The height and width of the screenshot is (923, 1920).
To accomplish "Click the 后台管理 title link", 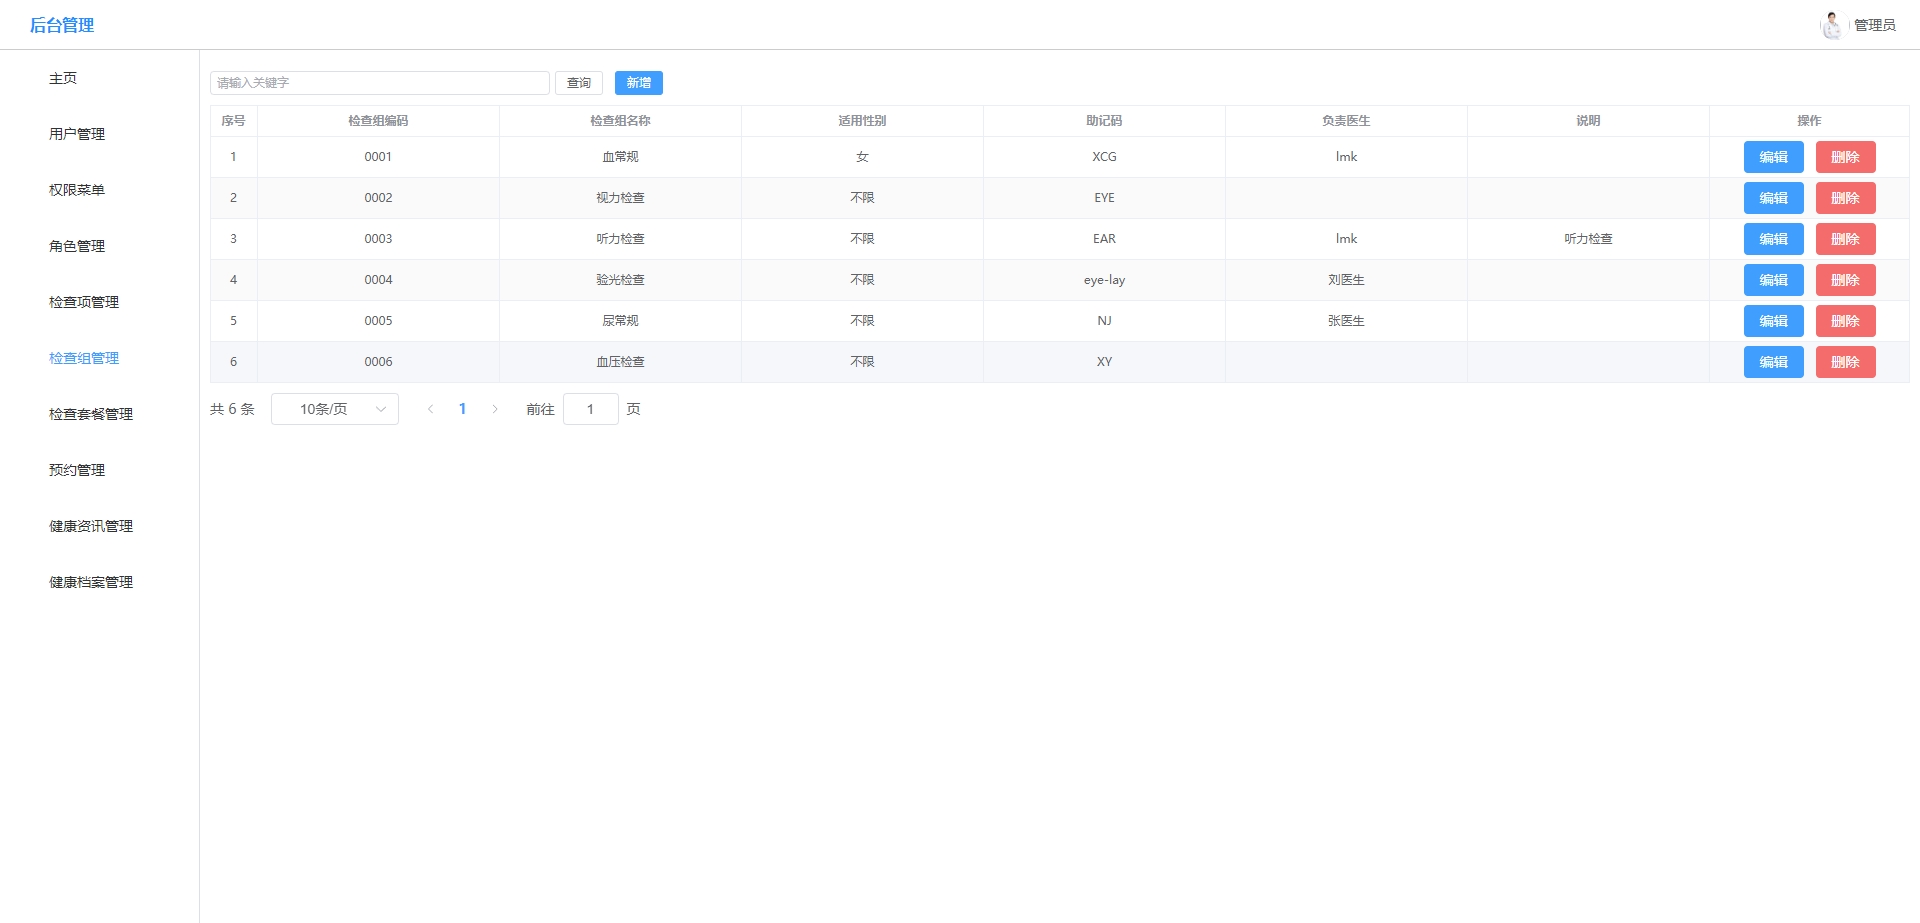I will click(x=62, y=25).
